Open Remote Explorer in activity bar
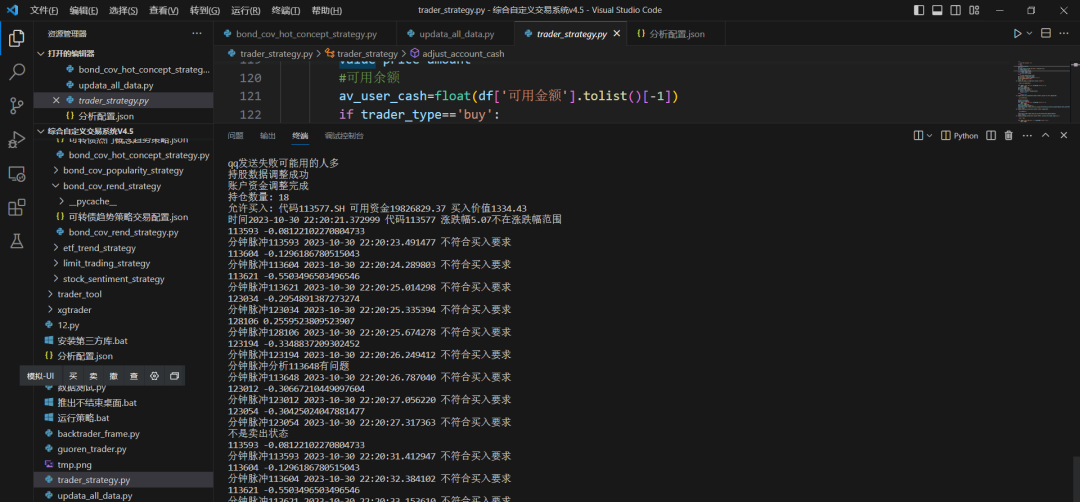The width and height of the screenshot is (1080, 502). coord(17,174)
